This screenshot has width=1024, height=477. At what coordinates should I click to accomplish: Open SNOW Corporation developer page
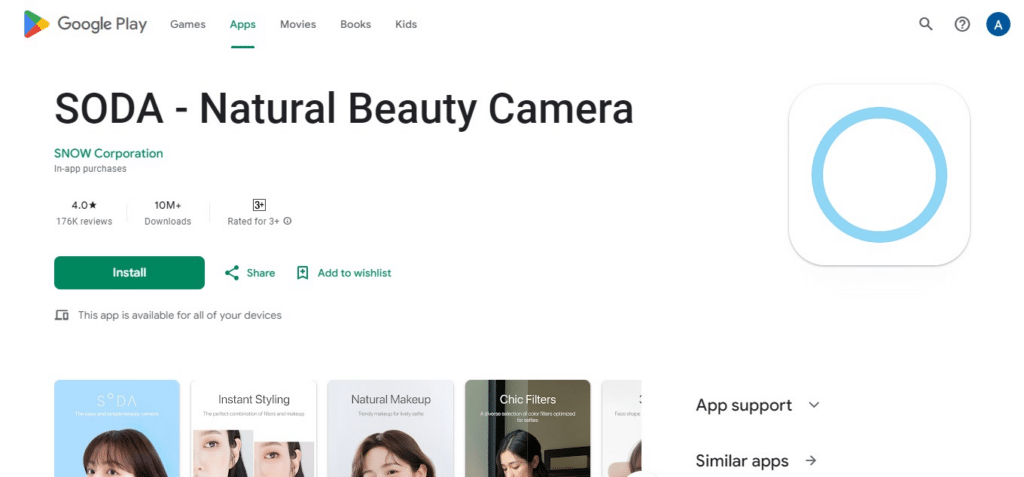pos(108,154)
